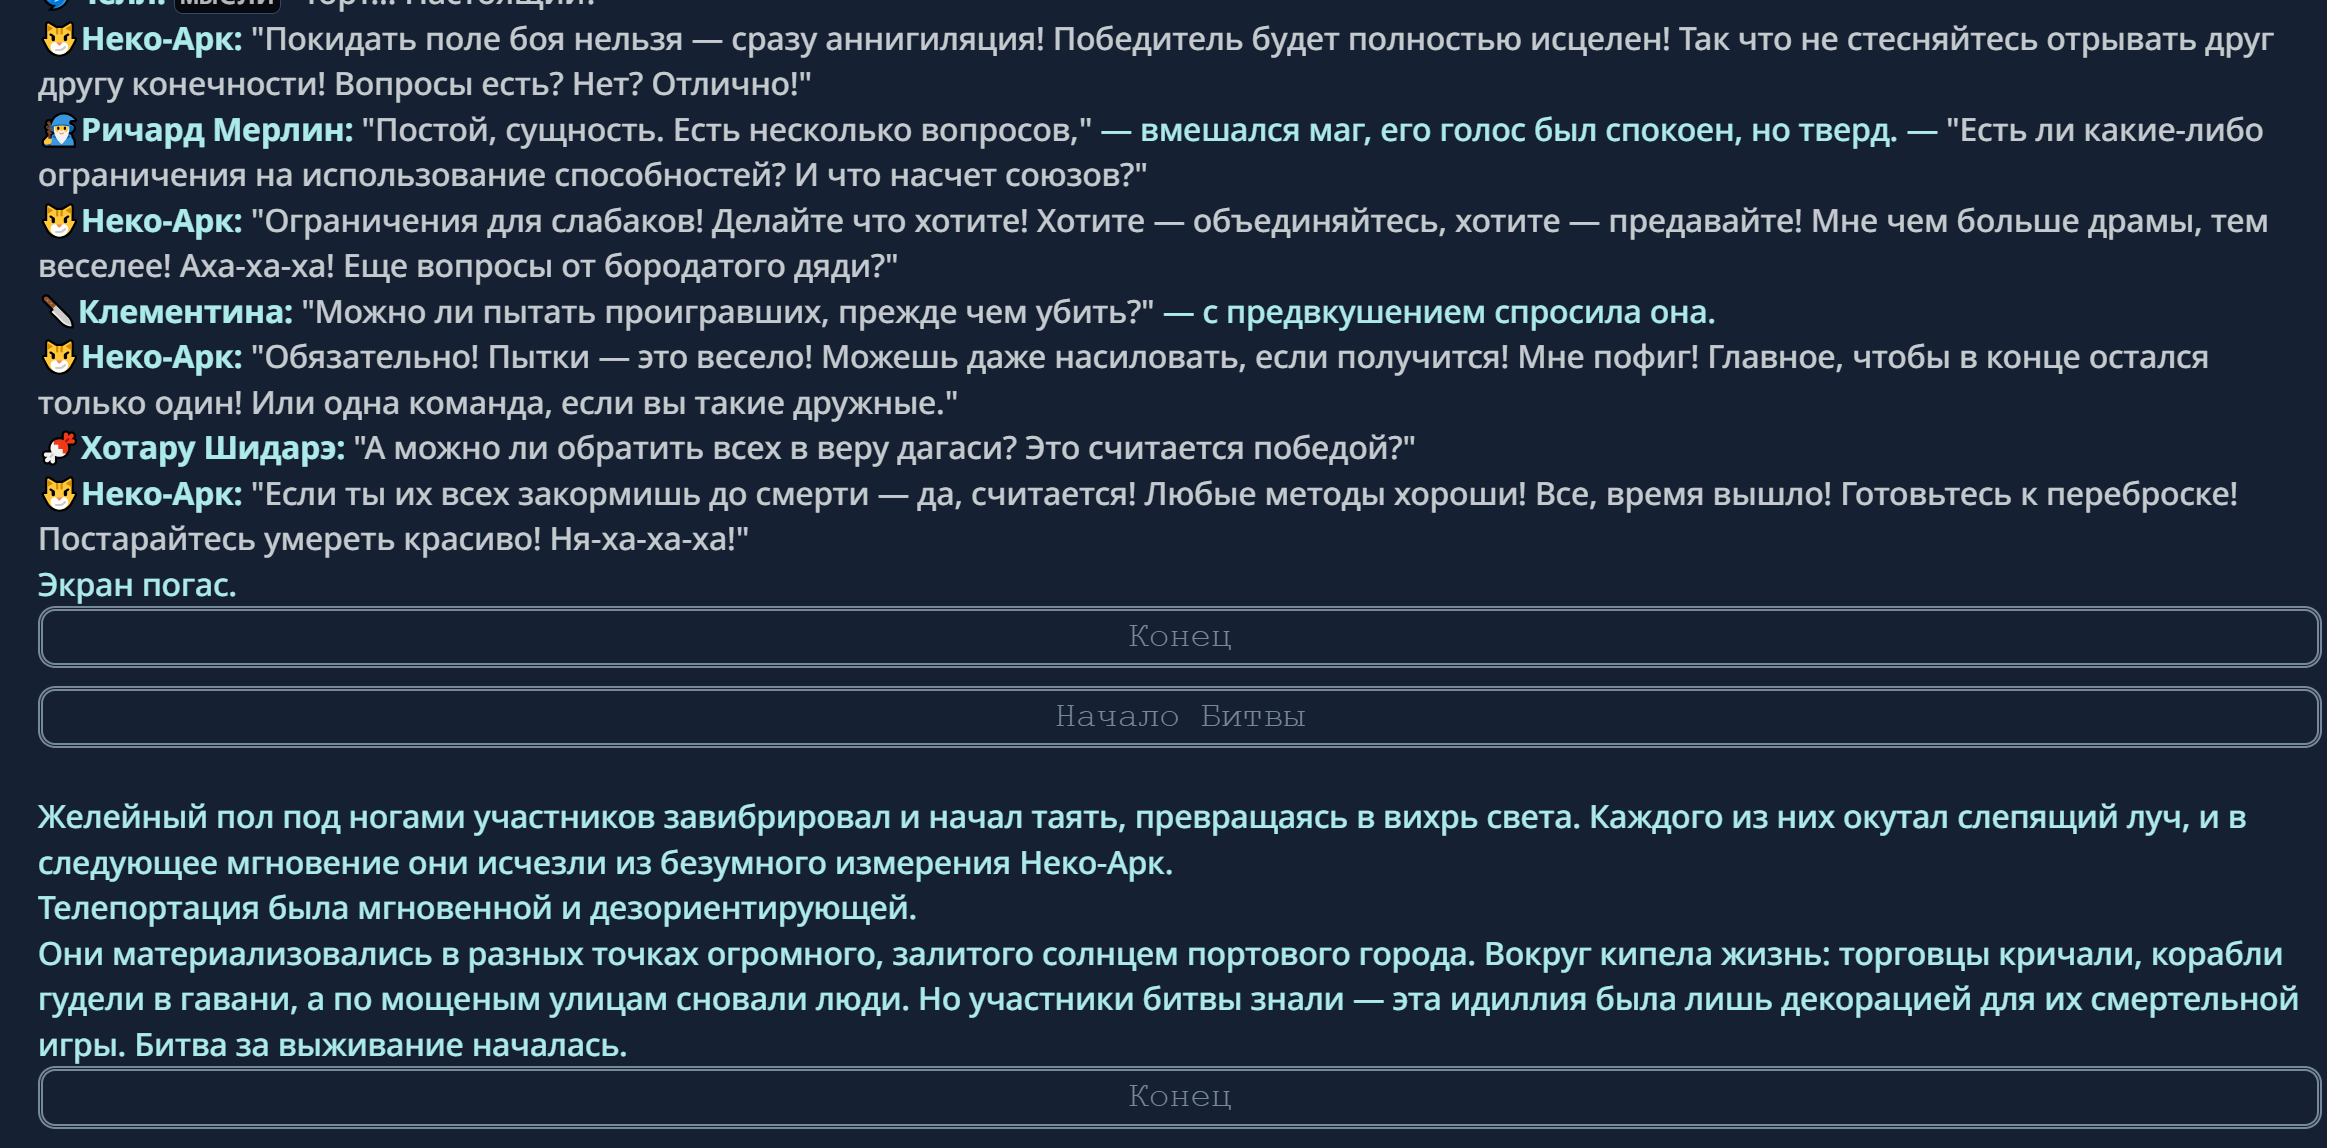Click the meat emoji next to Хотару Шидарэ

pos(58,448)
